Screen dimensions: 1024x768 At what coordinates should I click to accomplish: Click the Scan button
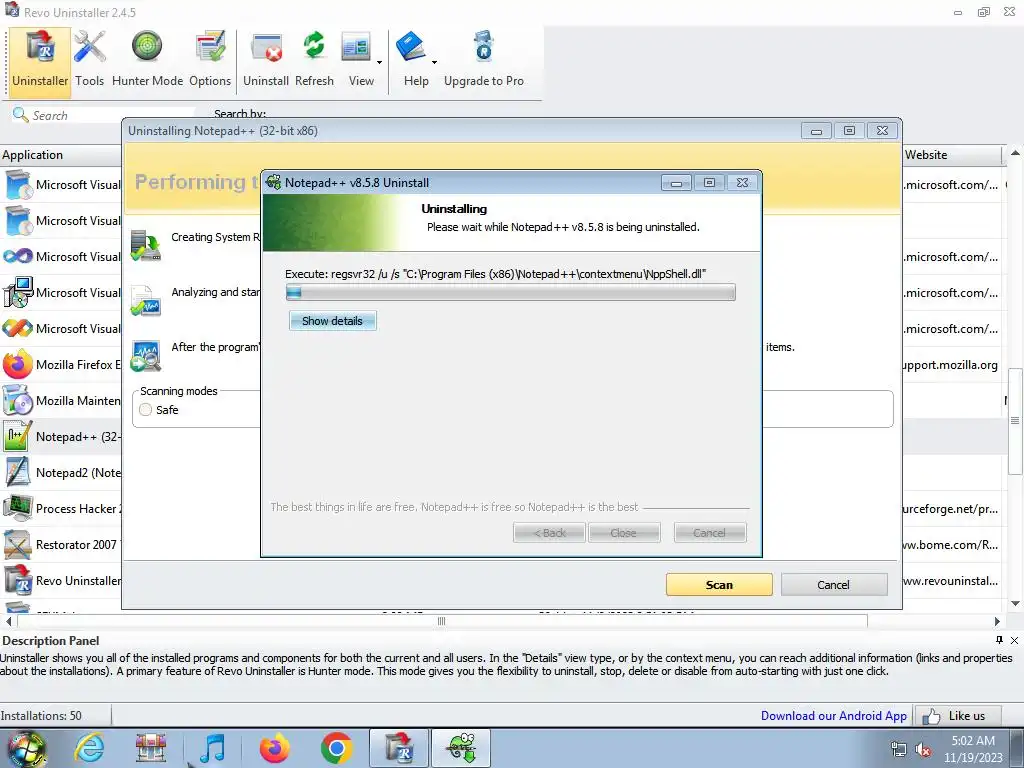click(x=719, y=584)
